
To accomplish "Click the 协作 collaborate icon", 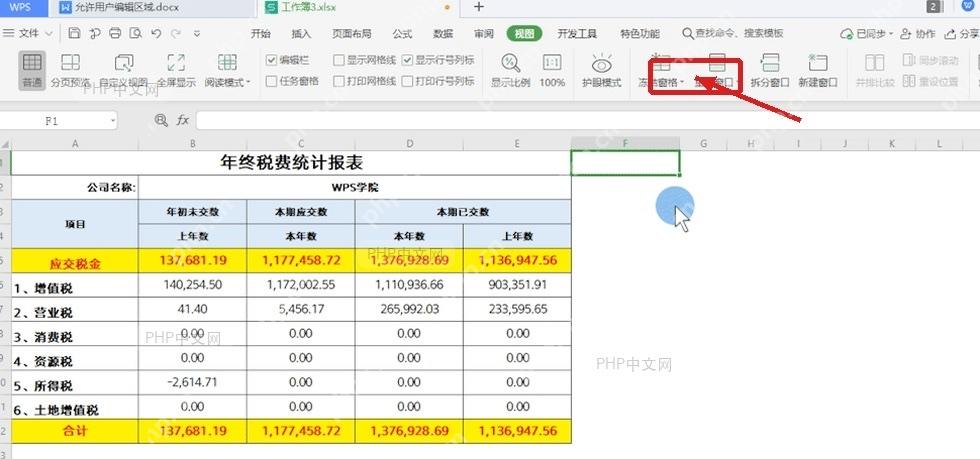I will pos(918,34).
